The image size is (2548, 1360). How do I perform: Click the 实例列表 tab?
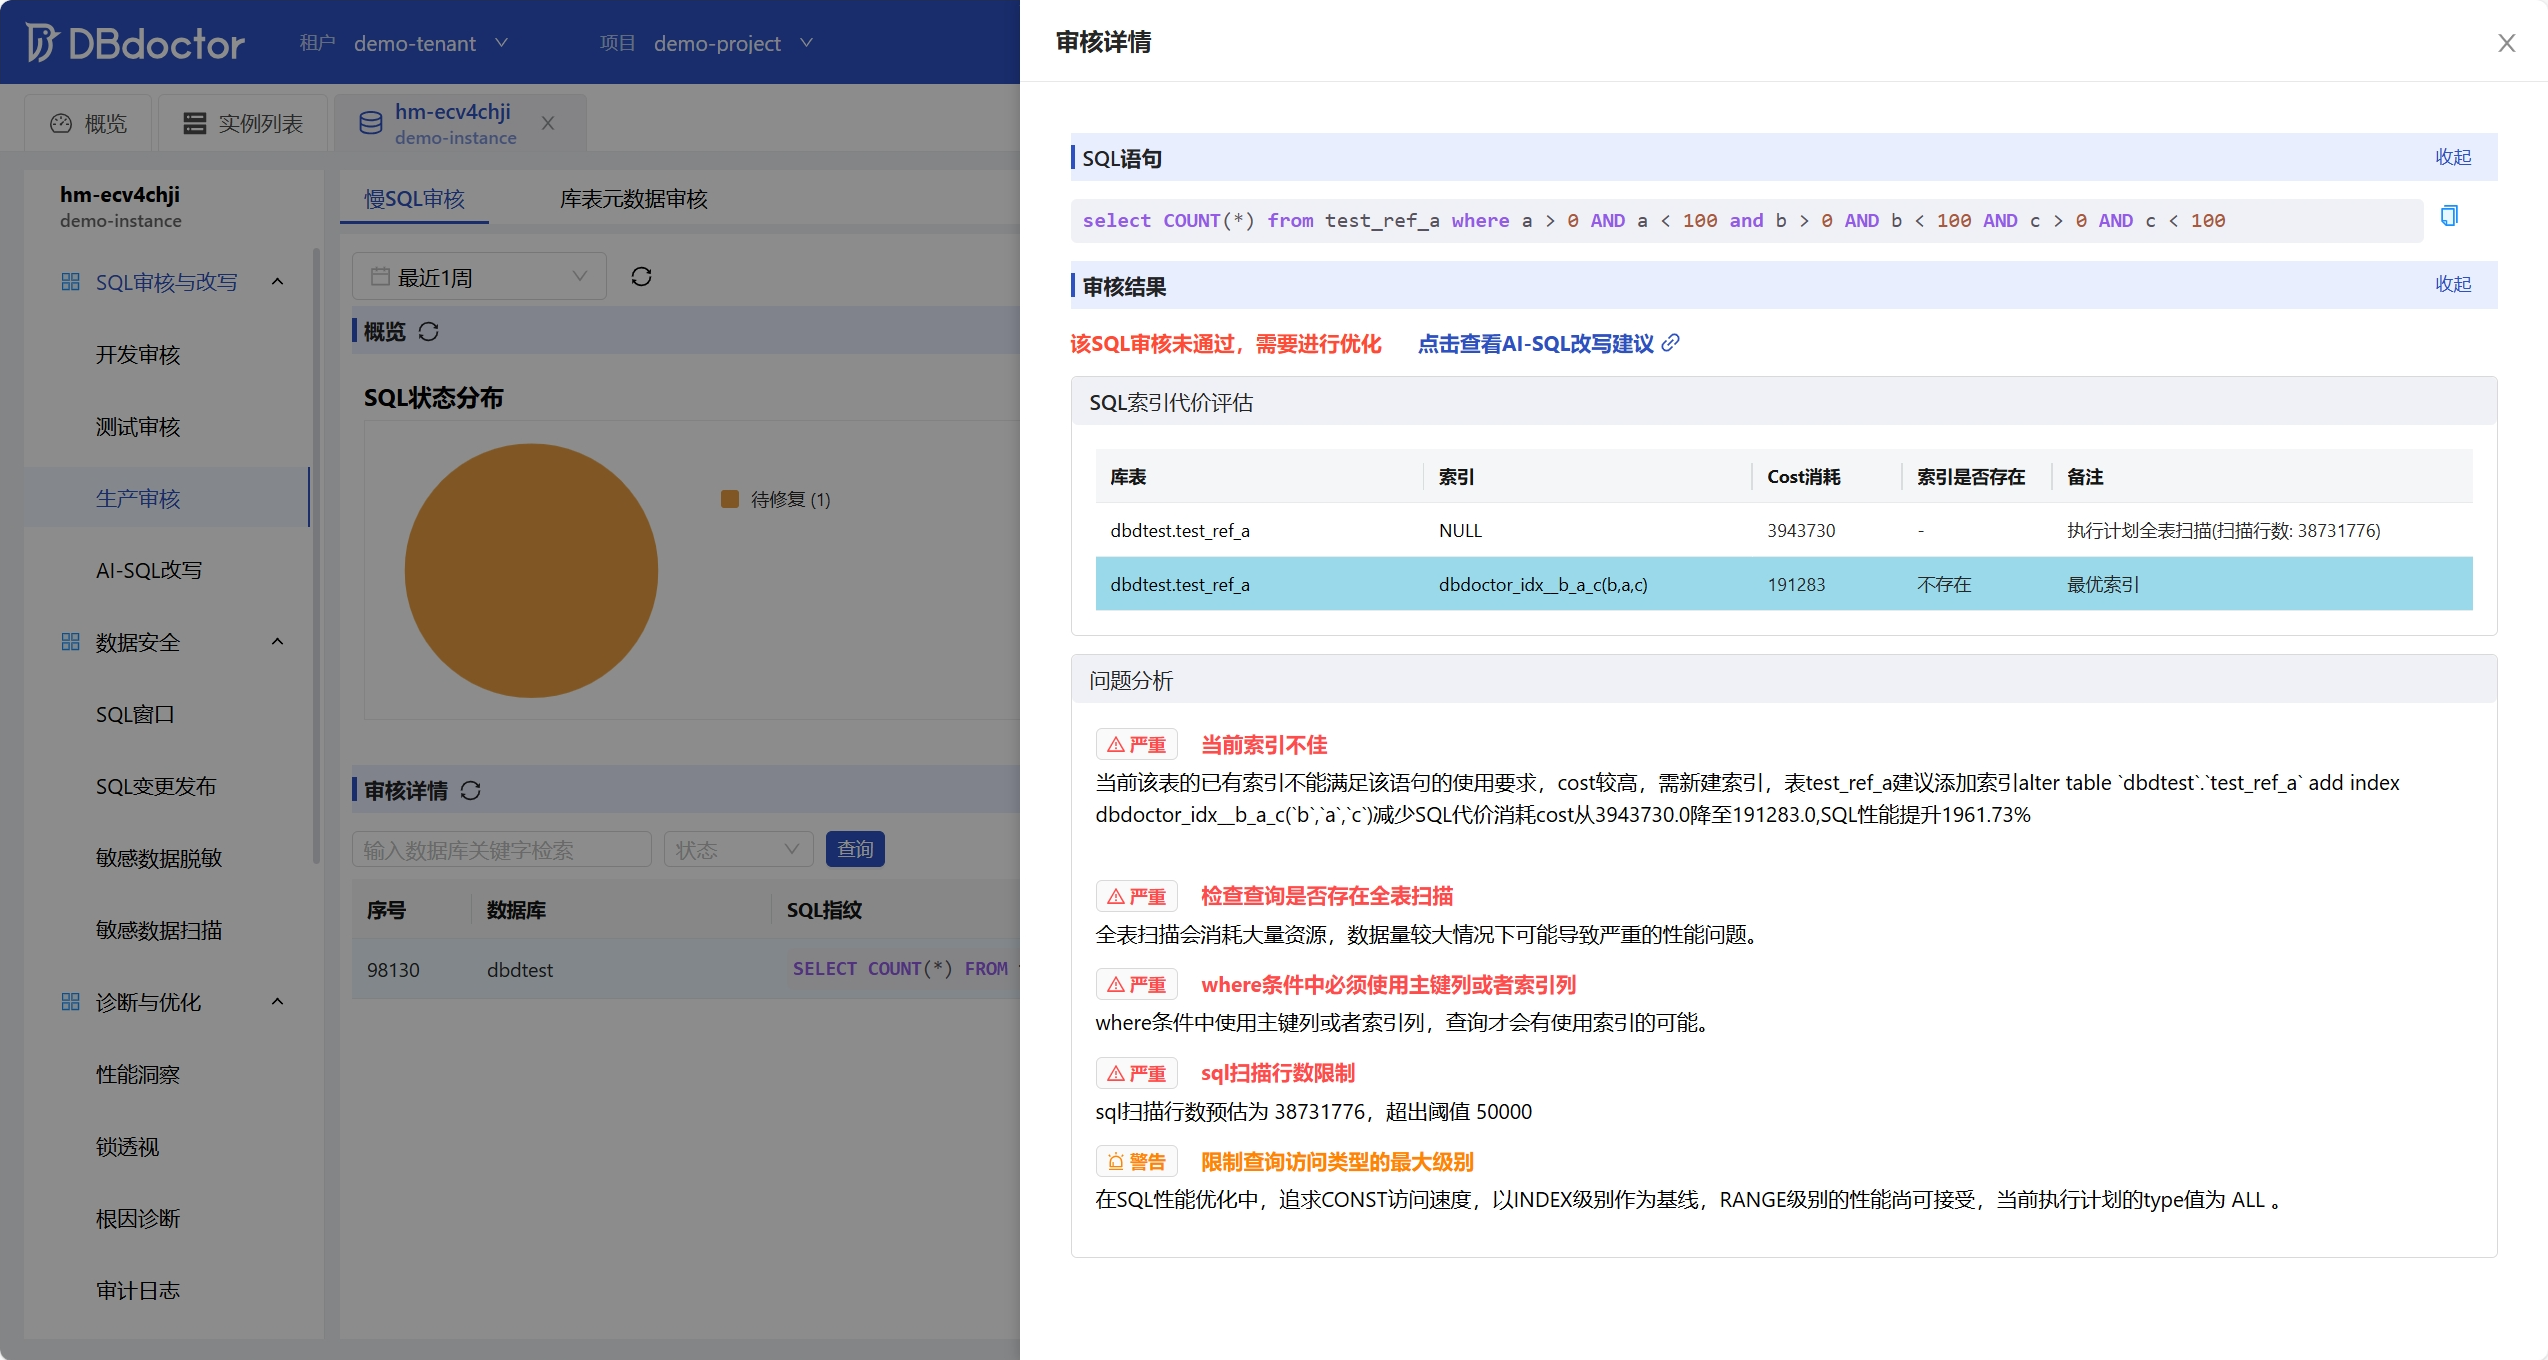[x=243, y=123]
